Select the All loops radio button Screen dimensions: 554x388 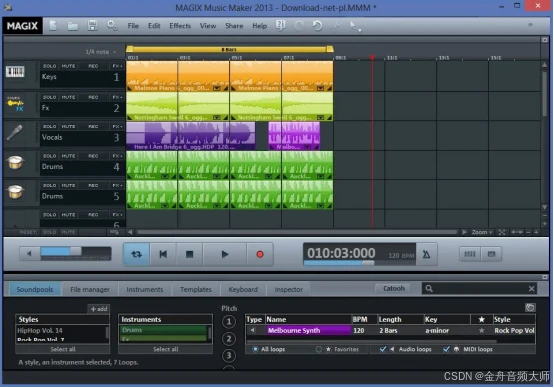(x=255, y=349)
